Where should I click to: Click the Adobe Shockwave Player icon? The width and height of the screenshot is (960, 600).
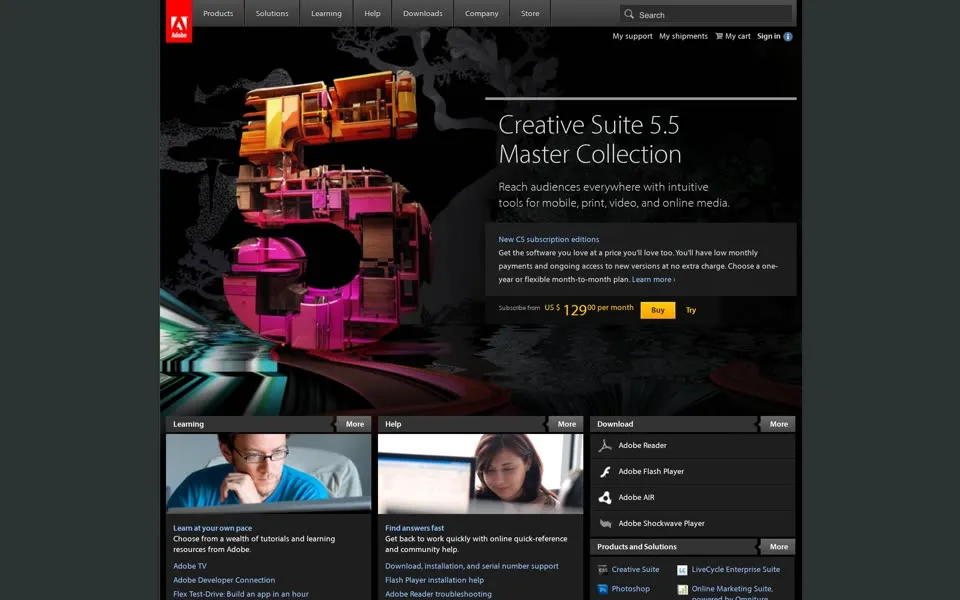(605, 523)
